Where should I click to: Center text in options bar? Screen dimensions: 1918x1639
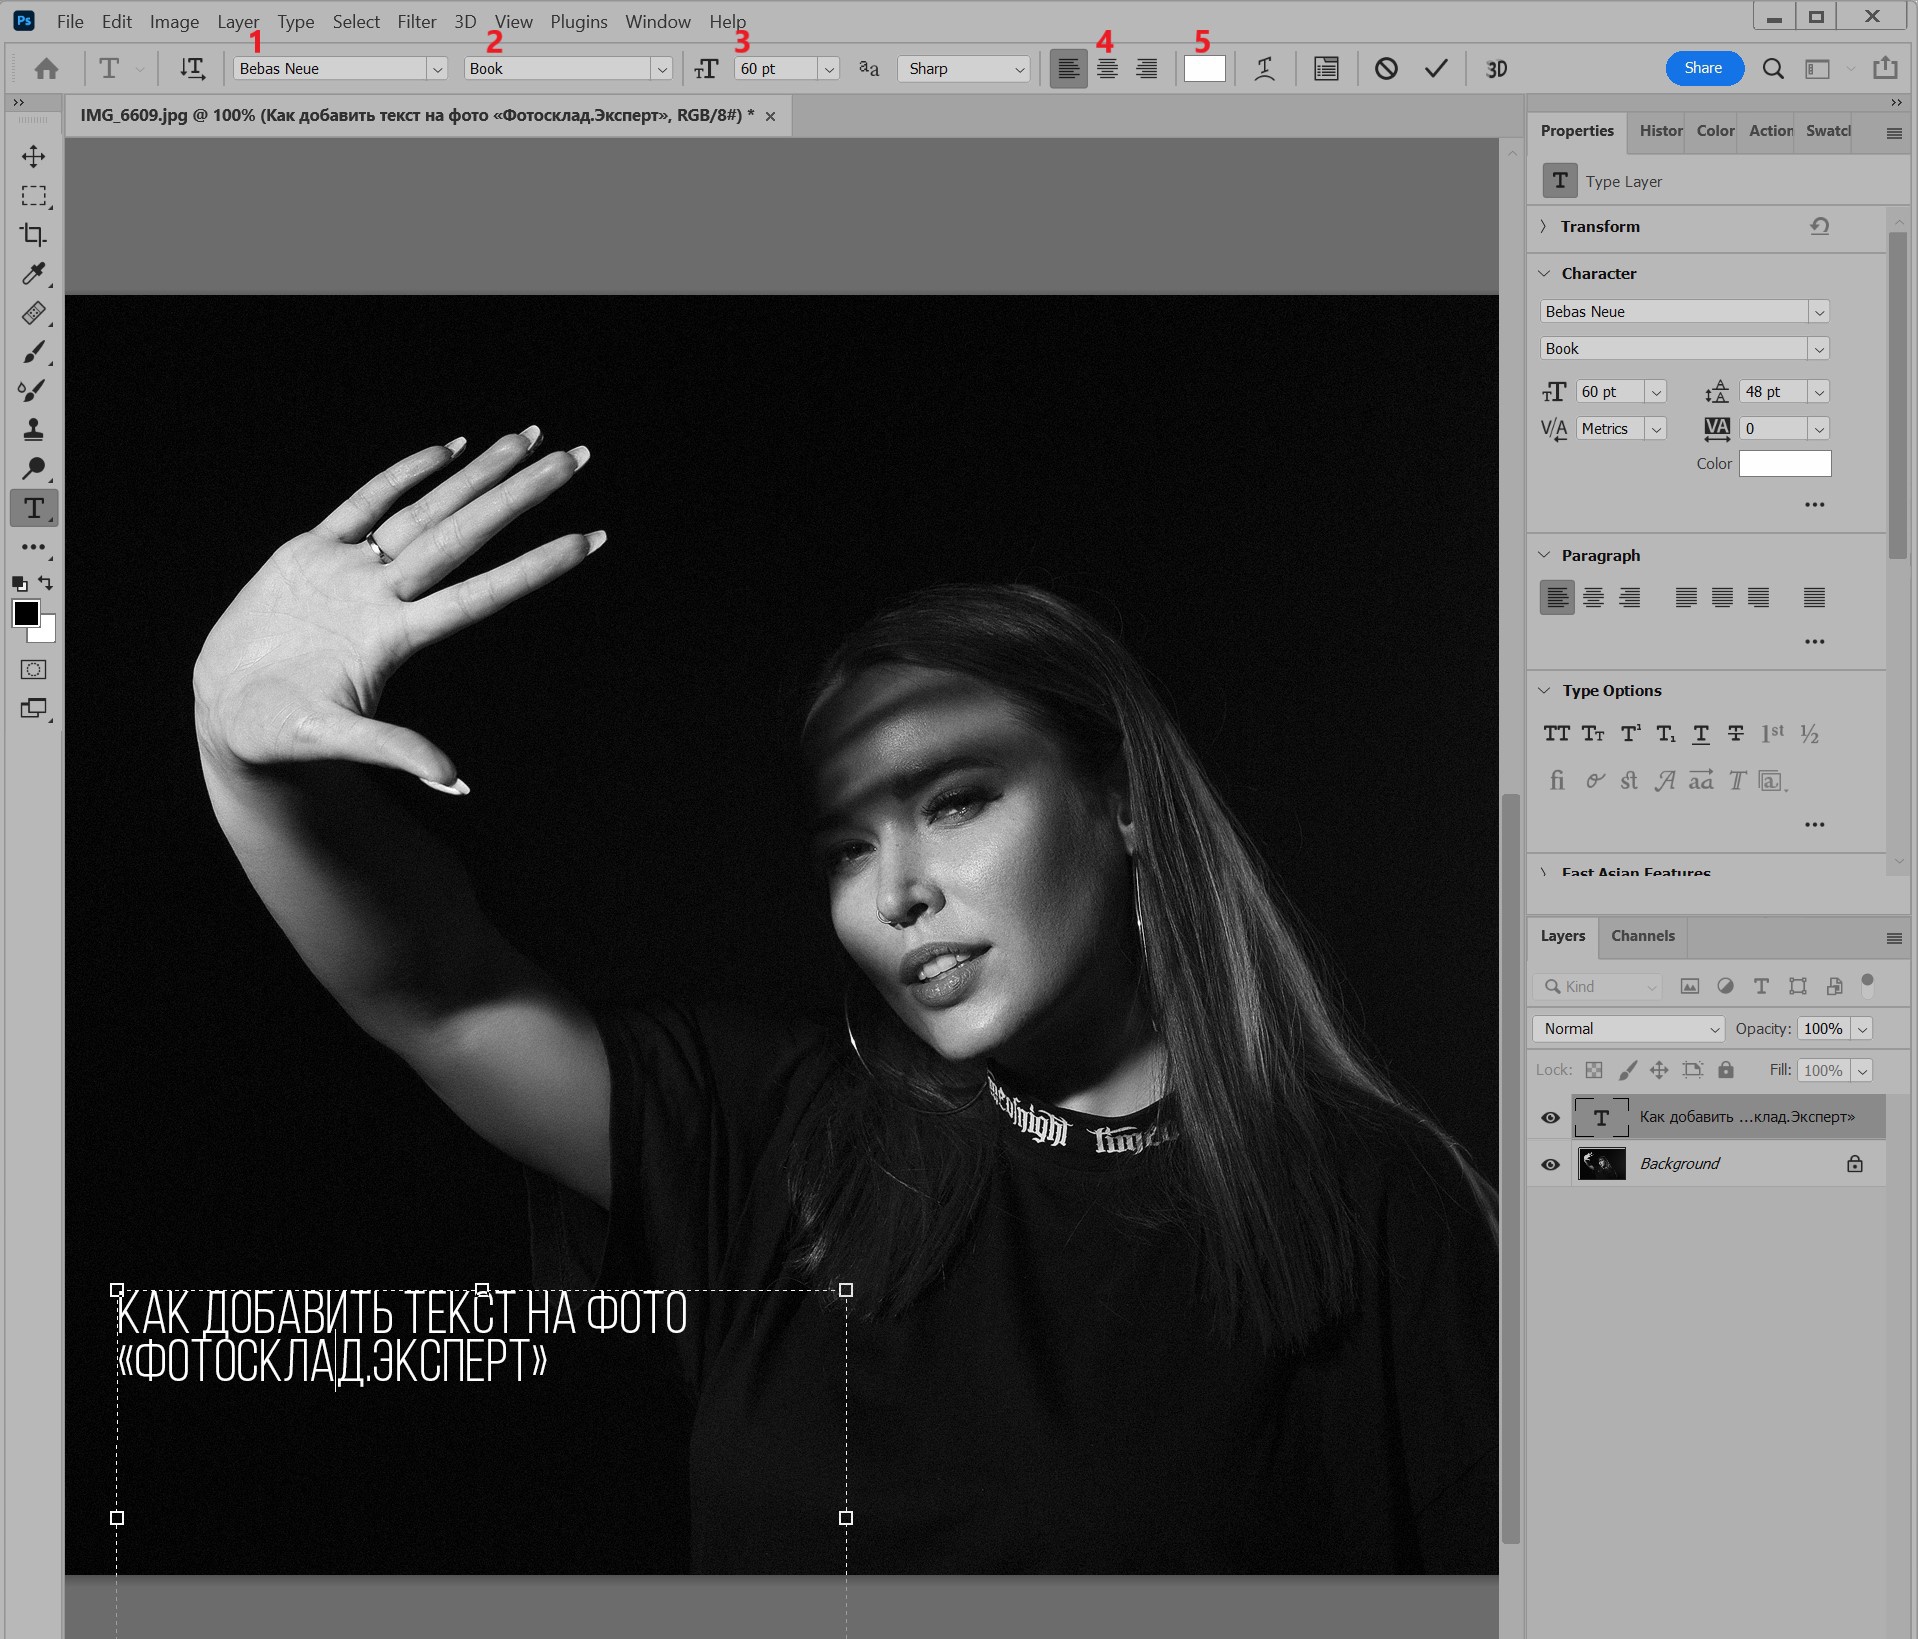[1107, 69]
